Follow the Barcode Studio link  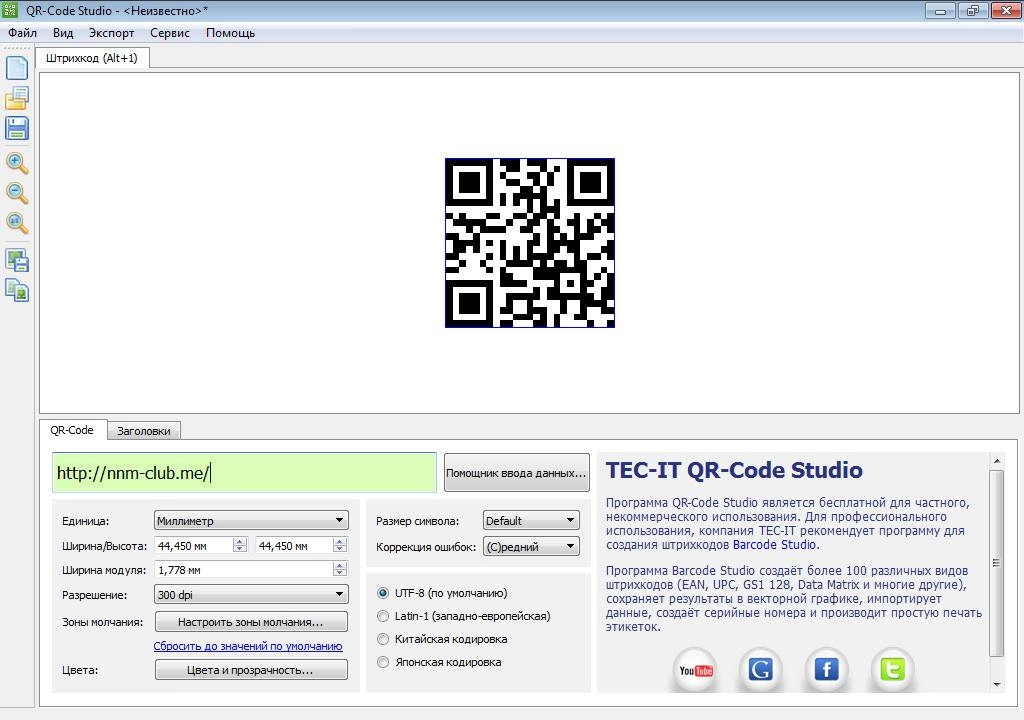coord(774,545)
